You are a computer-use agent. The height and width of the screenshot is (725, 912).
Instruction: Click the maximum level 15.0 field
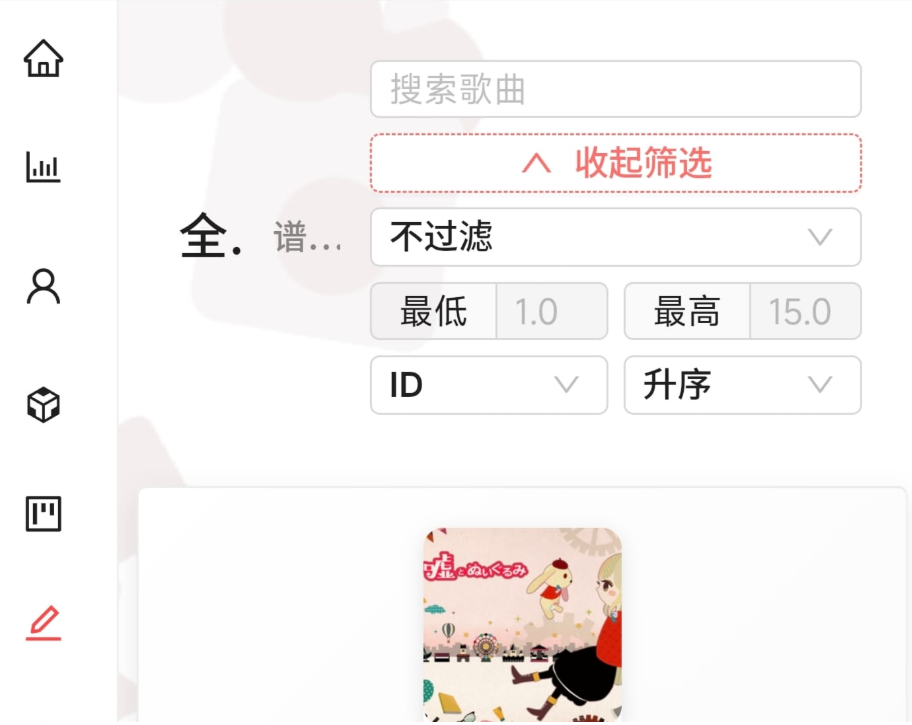click(806, 311)
